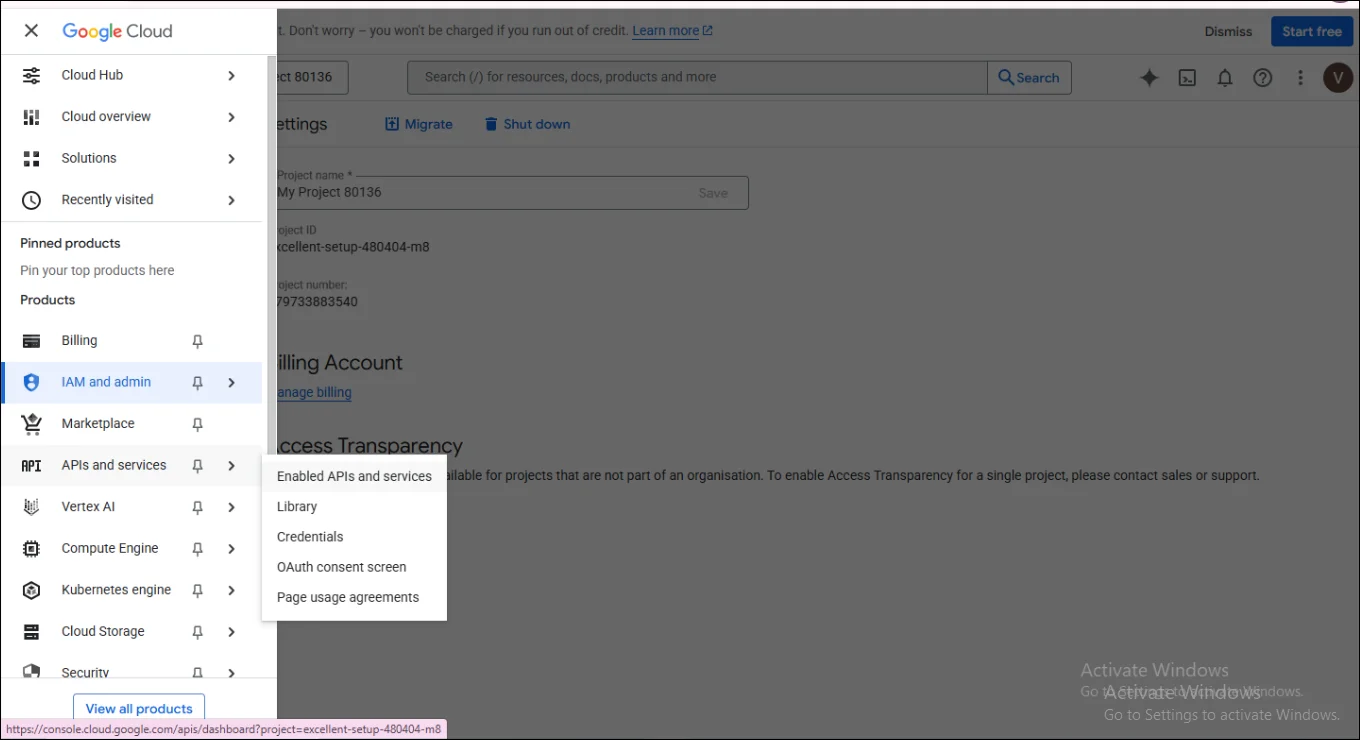Click the Cloud overview icon
The image size is (1360, 740).
pos(31,117)
